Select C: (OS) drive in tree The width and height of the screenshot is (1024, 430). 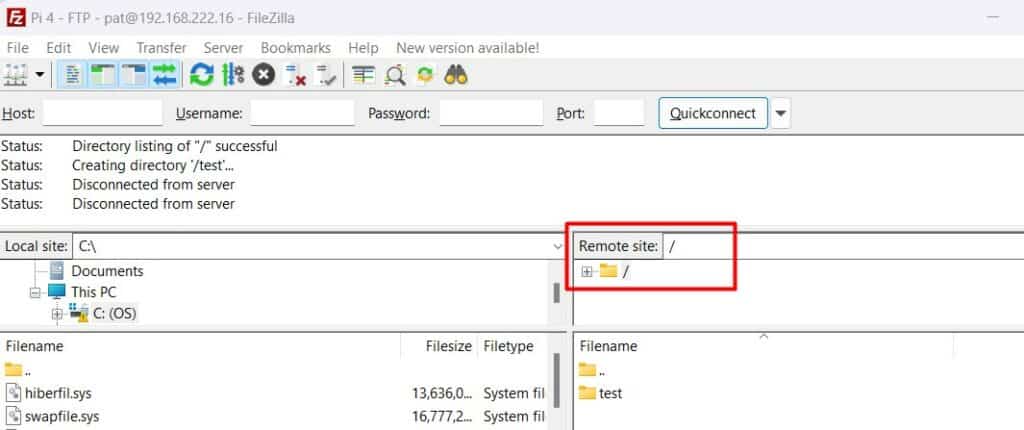(x=115, y=314)
